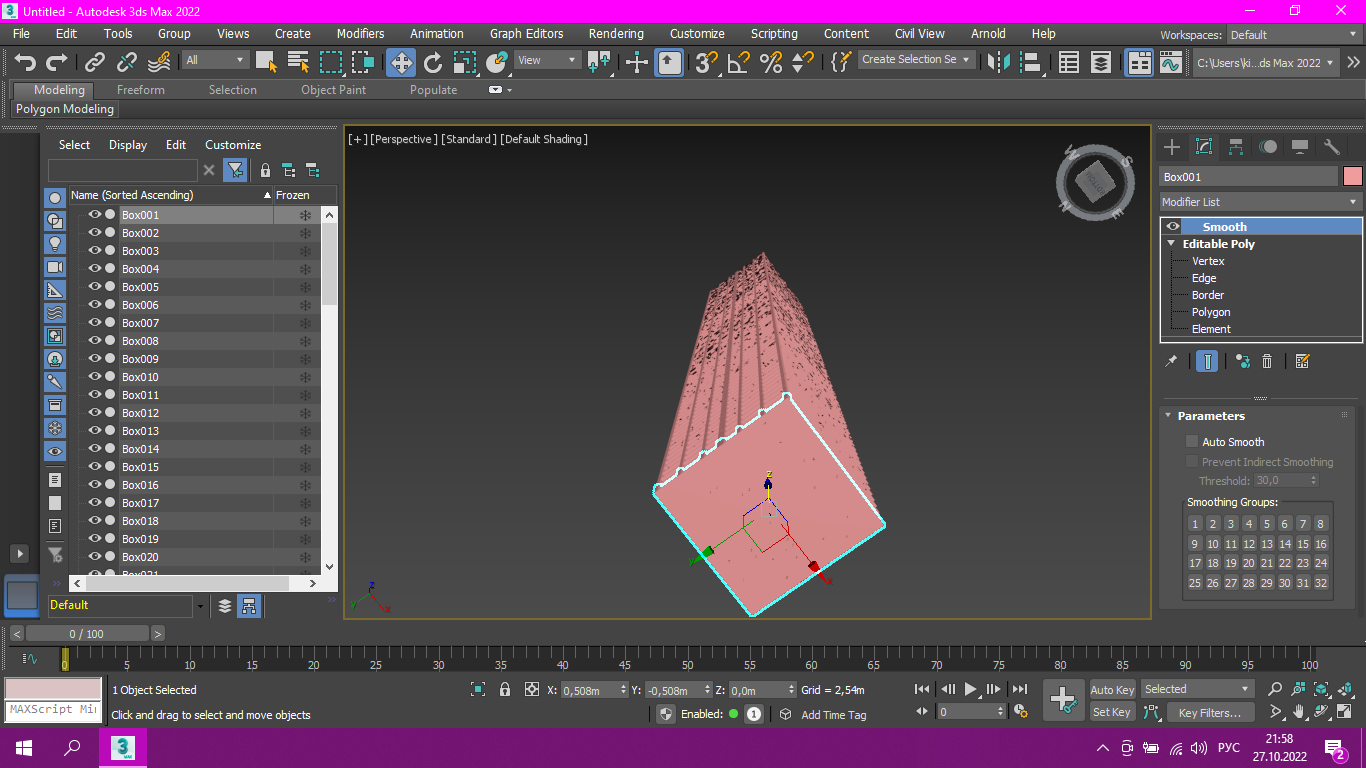Collapse the Editable Poly tree
Viewport: 1366px width, 768px height.
[1171, 244]
